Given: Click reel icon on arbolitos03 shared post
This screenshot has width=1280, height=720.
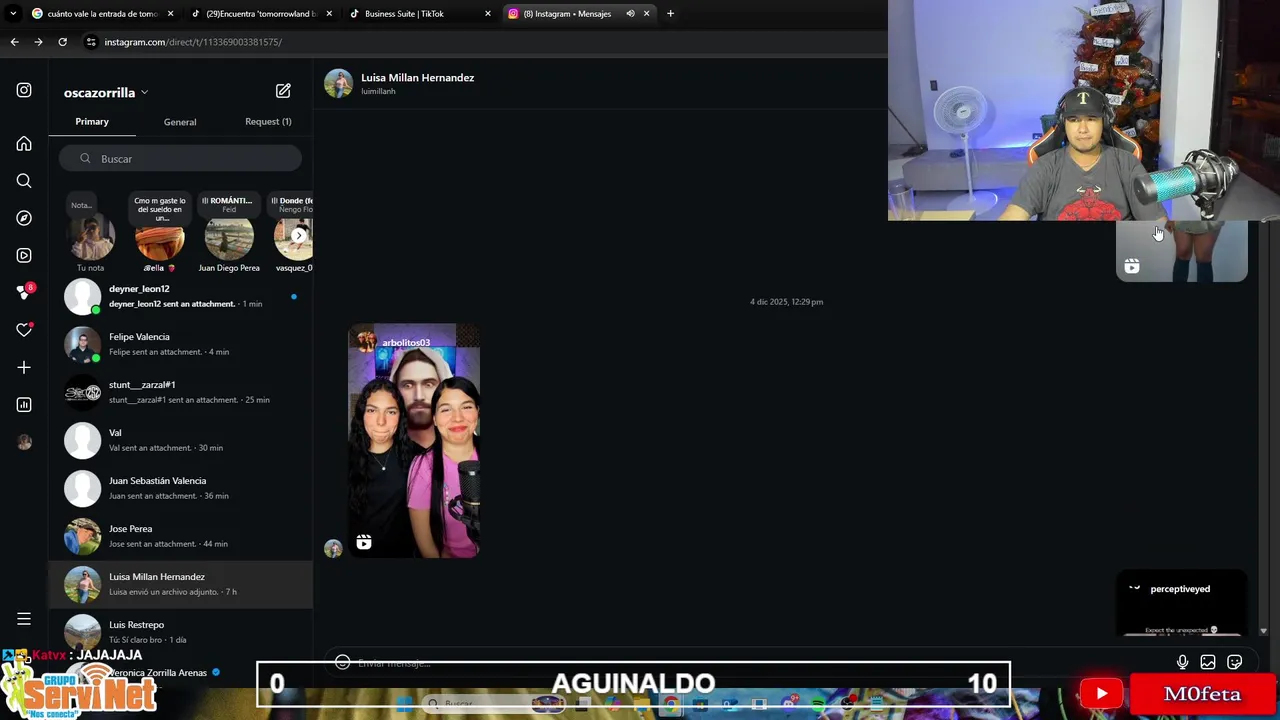Looking at the screenshot, I should point(364,542).
